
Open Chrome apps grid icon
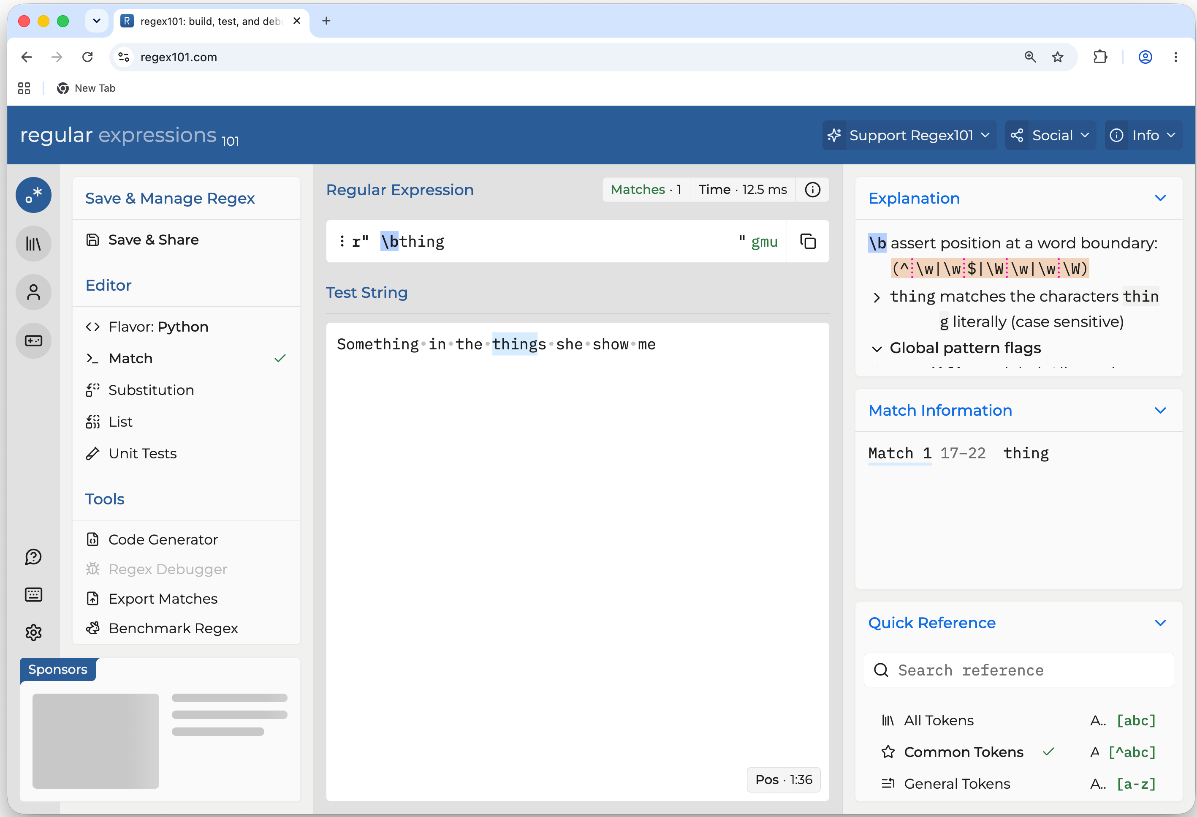pos(24,88)
